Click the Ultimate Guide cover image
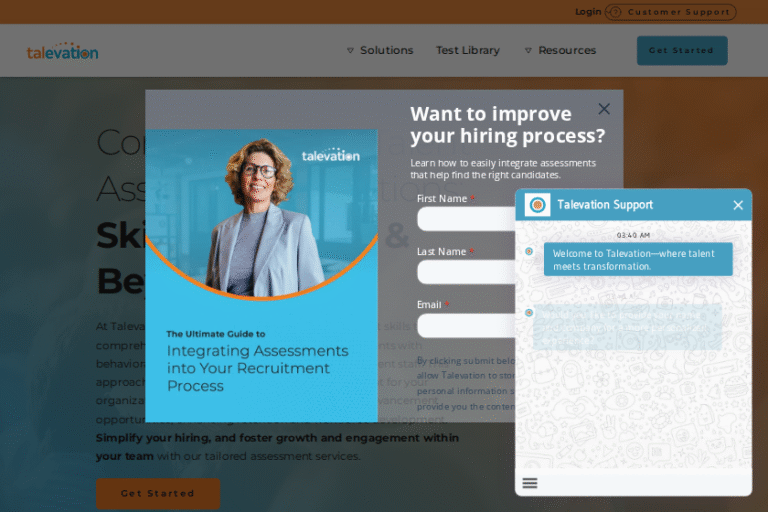Screen dimensions: 768x512 pyautogui.click(x=262, y=275)
